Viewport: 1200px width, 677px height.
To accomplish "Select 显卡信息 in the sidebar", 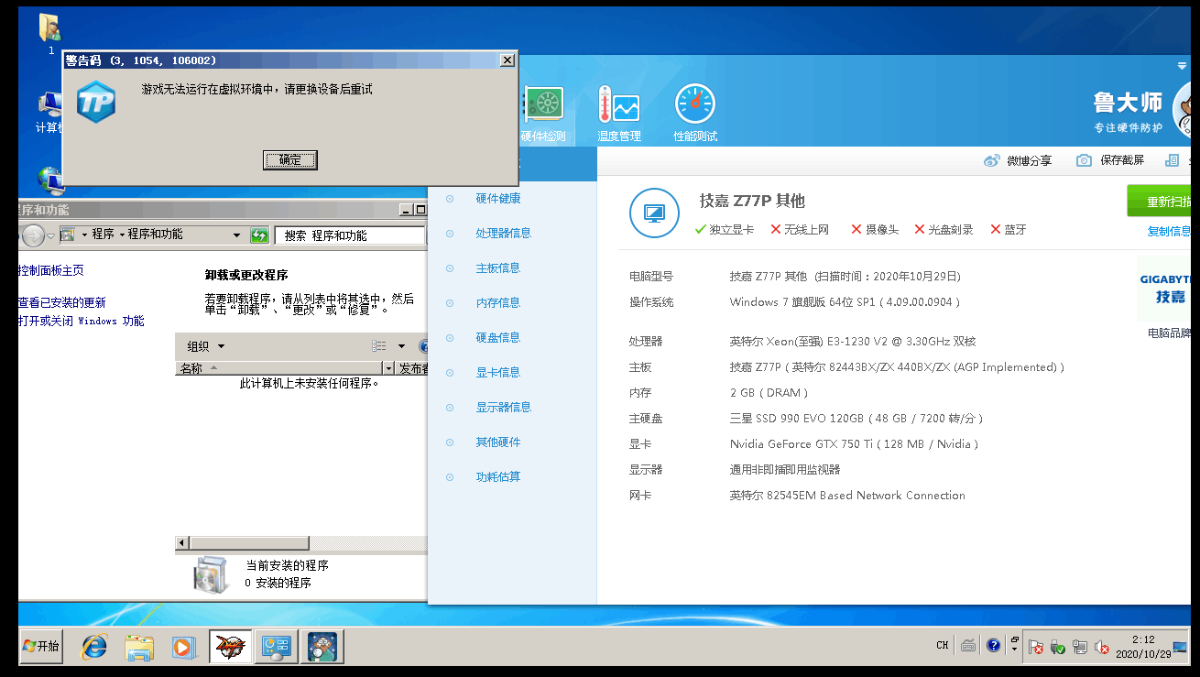I will coord(498,372).
